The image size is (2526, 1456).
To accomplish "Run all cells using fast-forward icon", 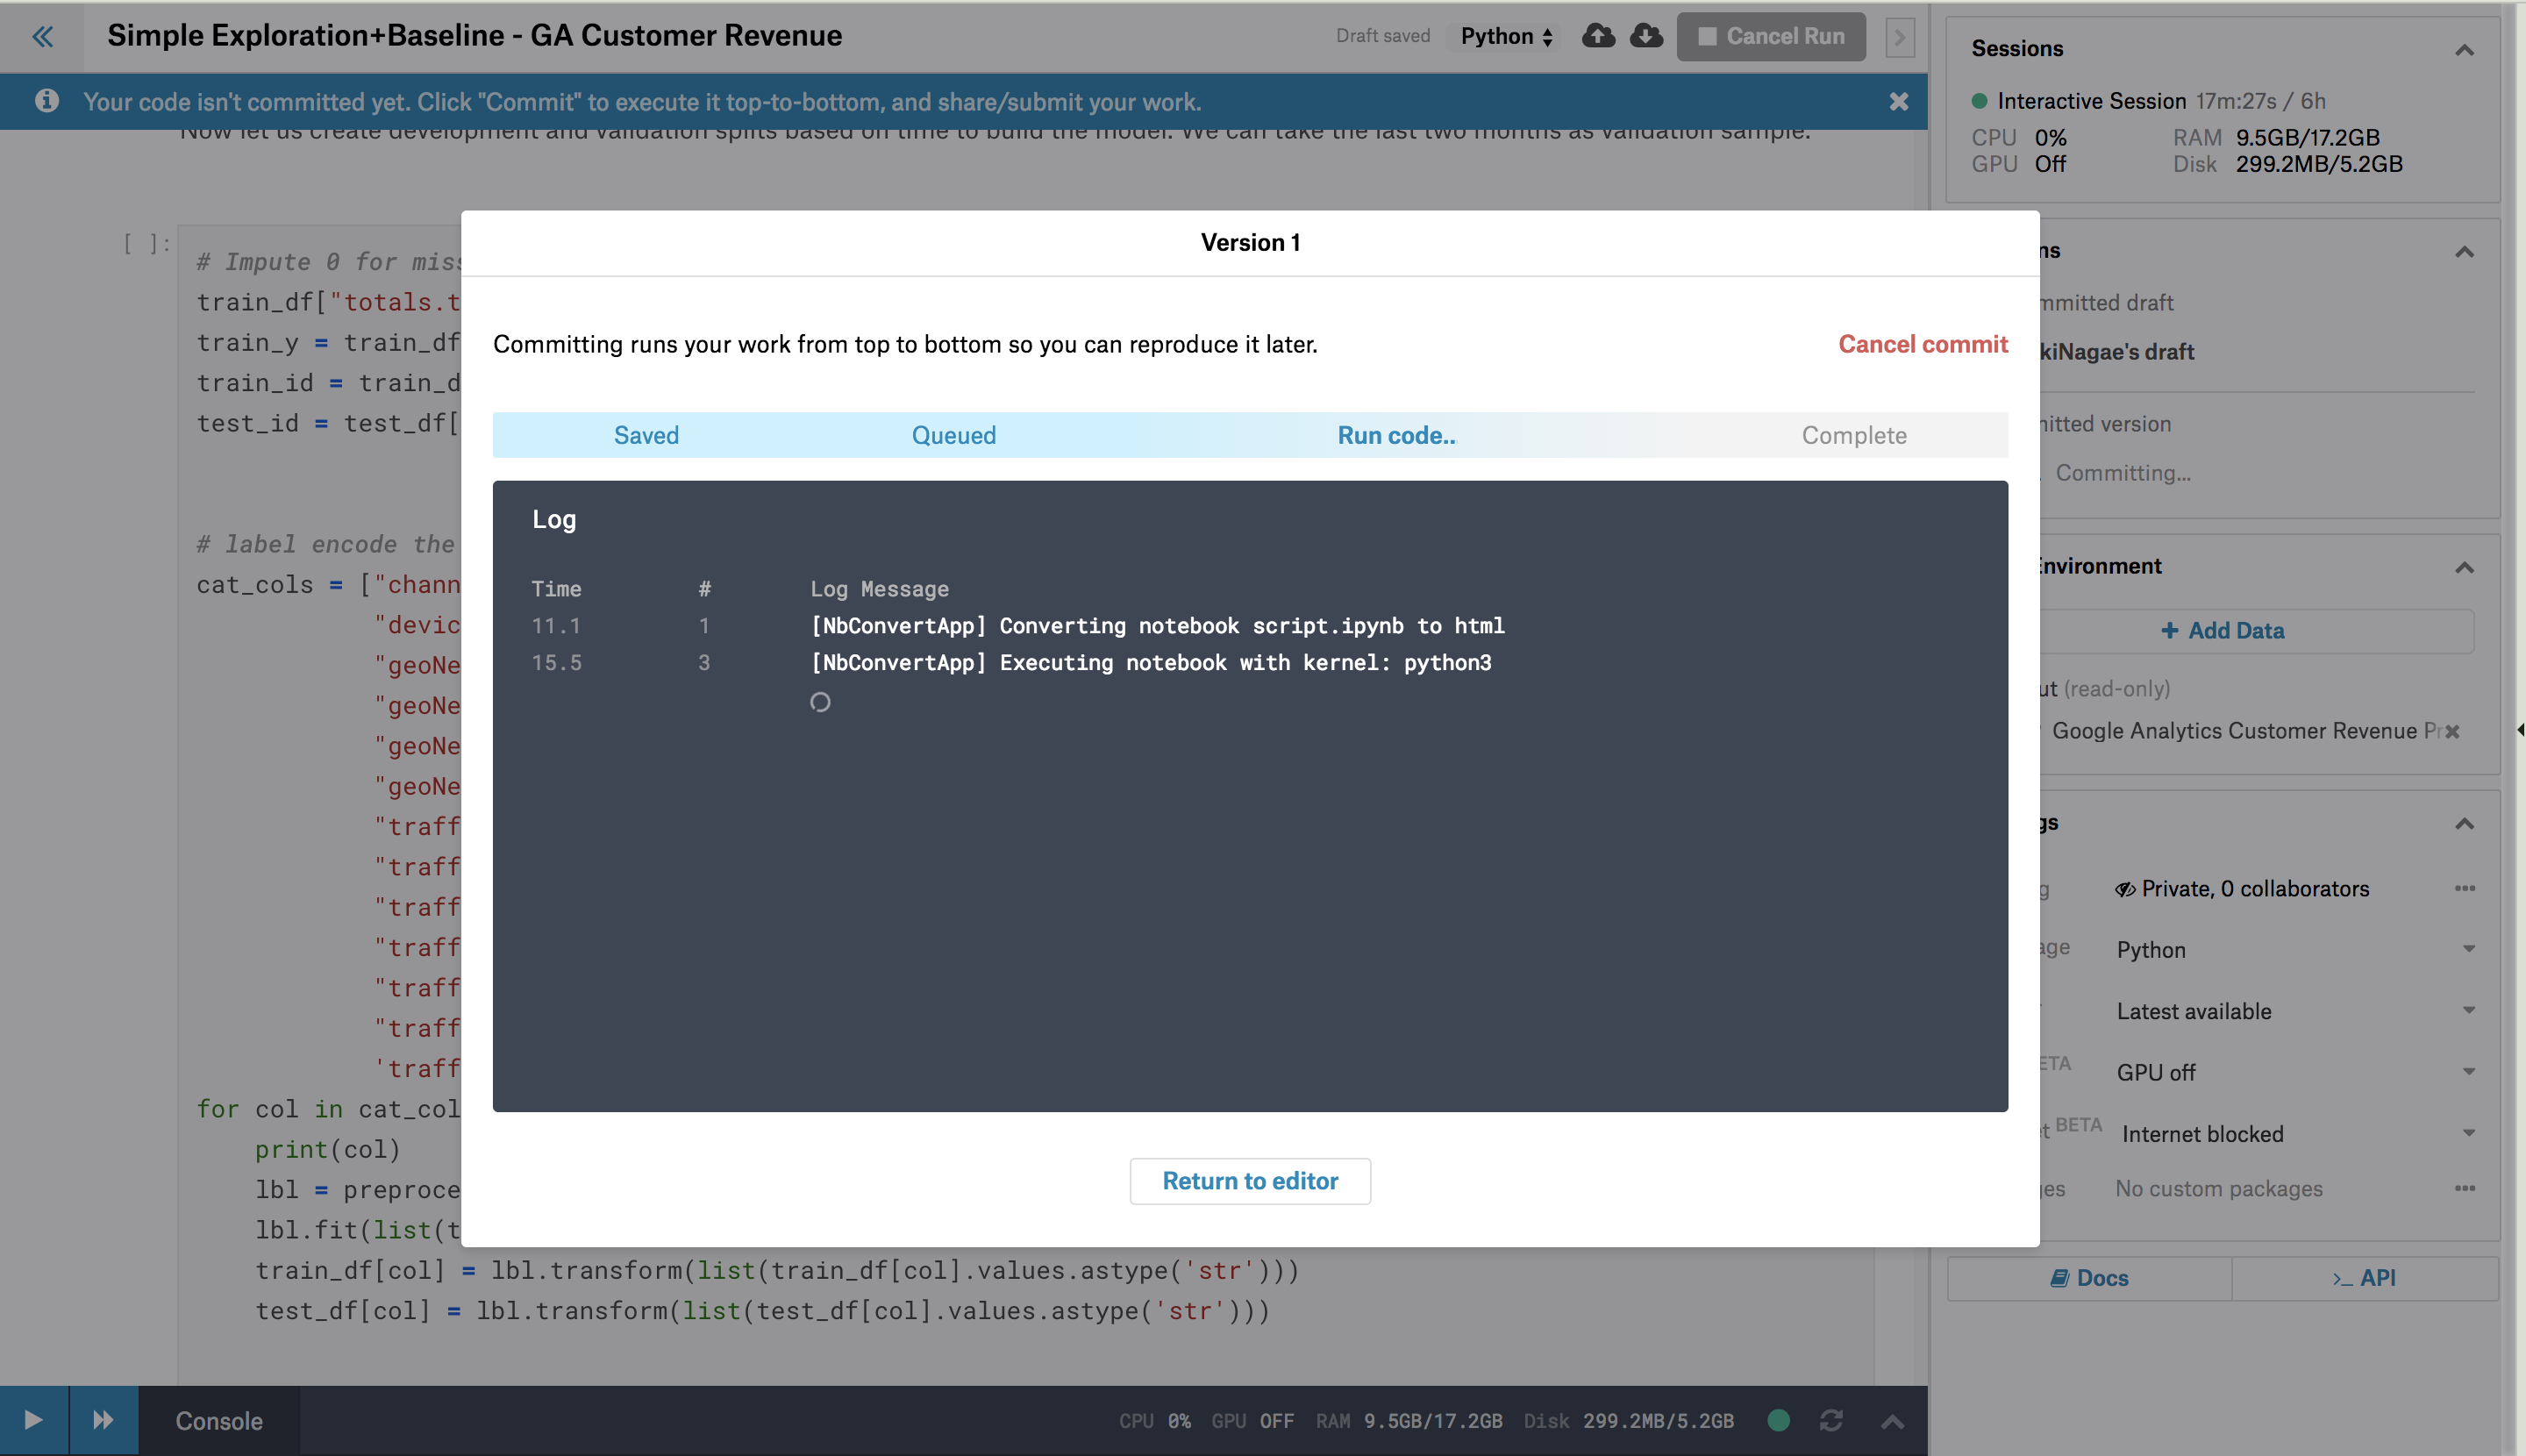I will point(103,1419).
